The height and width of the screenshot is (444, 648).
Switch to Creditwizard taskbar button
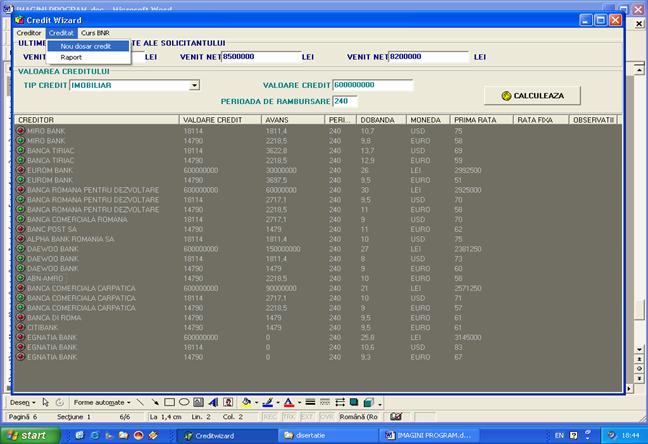click(227, 435)
